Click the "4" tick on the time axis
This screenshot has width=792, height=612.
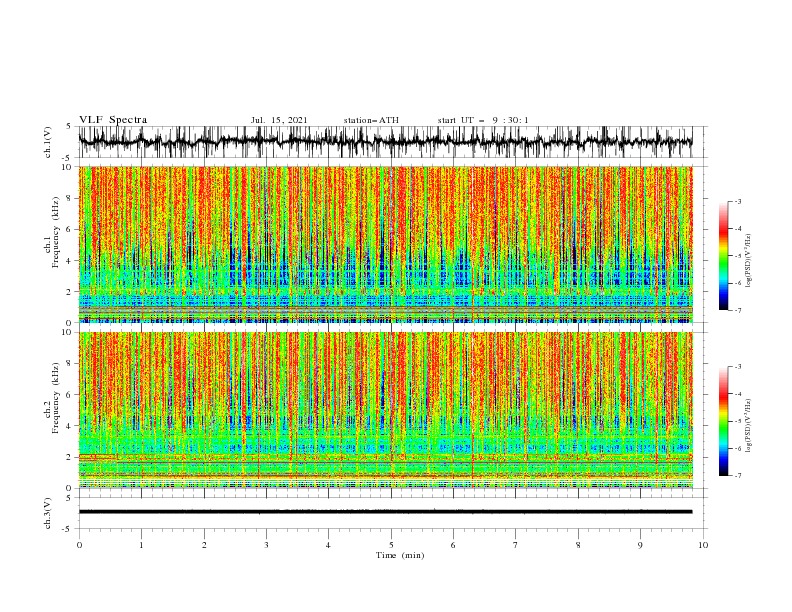pyautogui.click(x=328, y=545)
